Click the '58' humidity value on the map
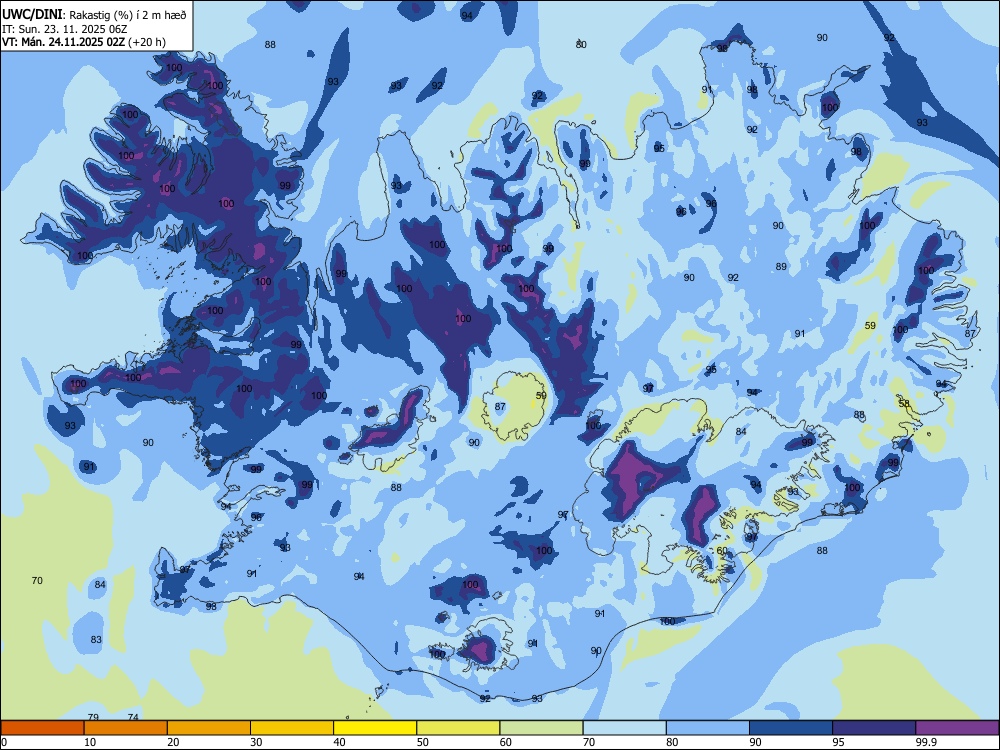This screenshot has width=1000, height=750. click(904, 404)
